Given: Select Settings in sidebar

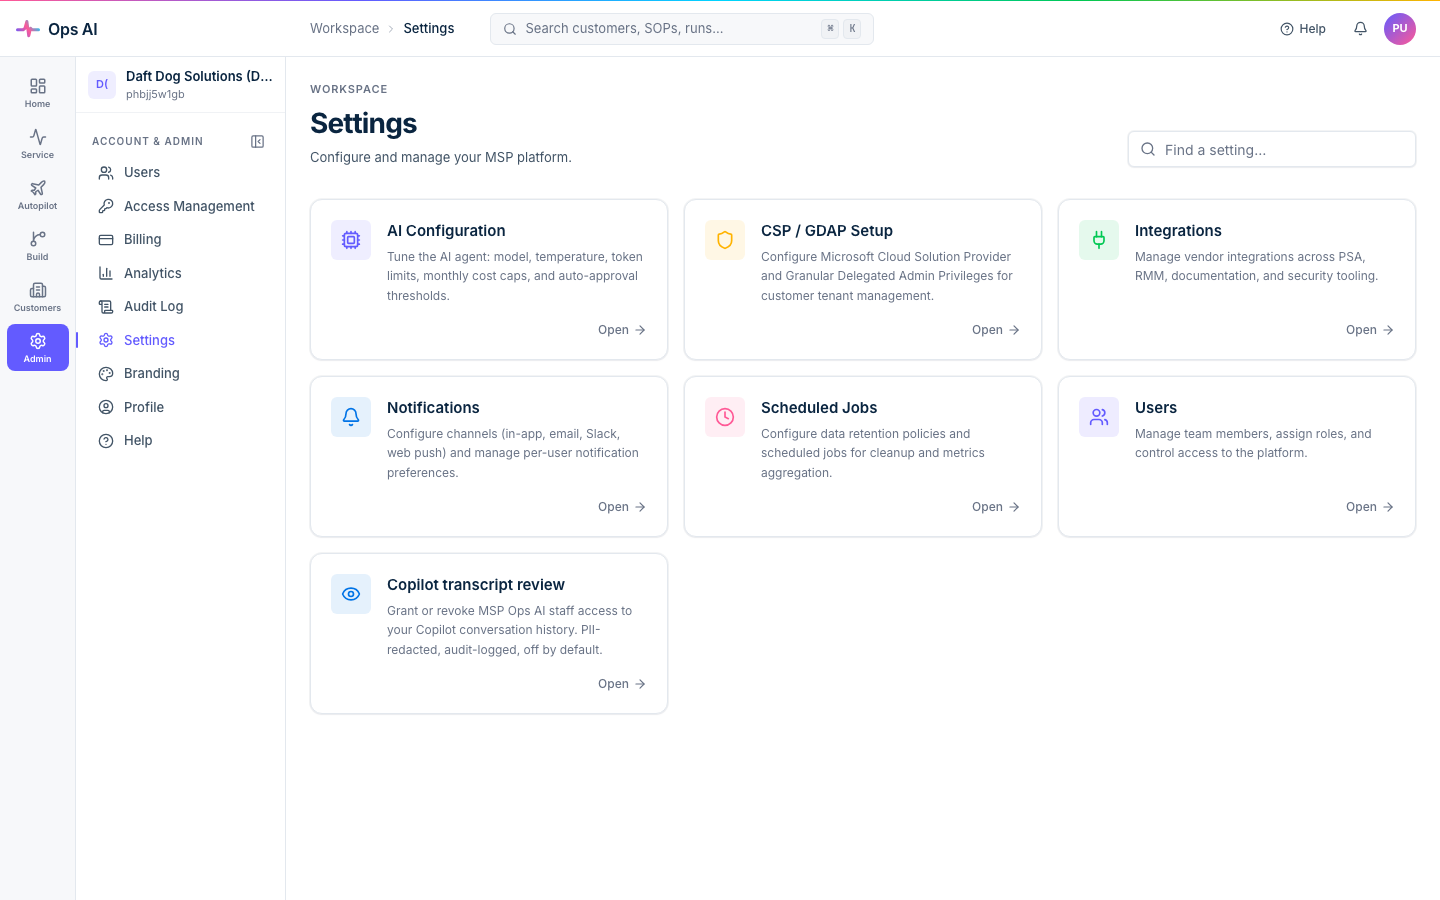Looking at the screenshot, I should [x=180, y=340].
